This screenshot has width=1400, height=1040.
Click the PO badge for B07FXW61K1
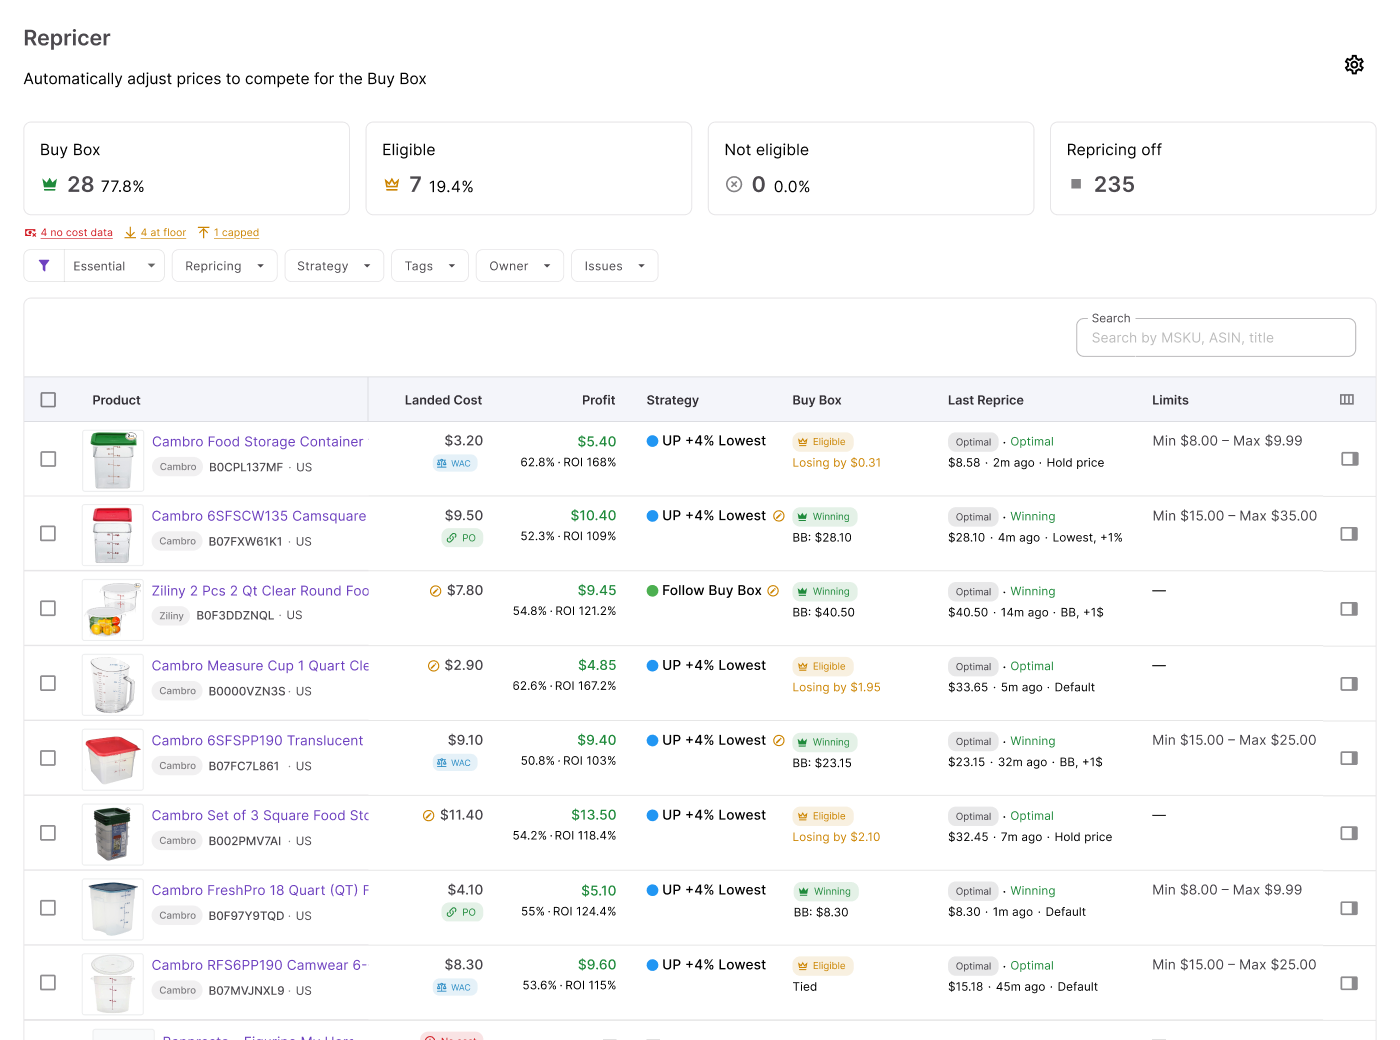pyautogui.click(x=462, y=538)
